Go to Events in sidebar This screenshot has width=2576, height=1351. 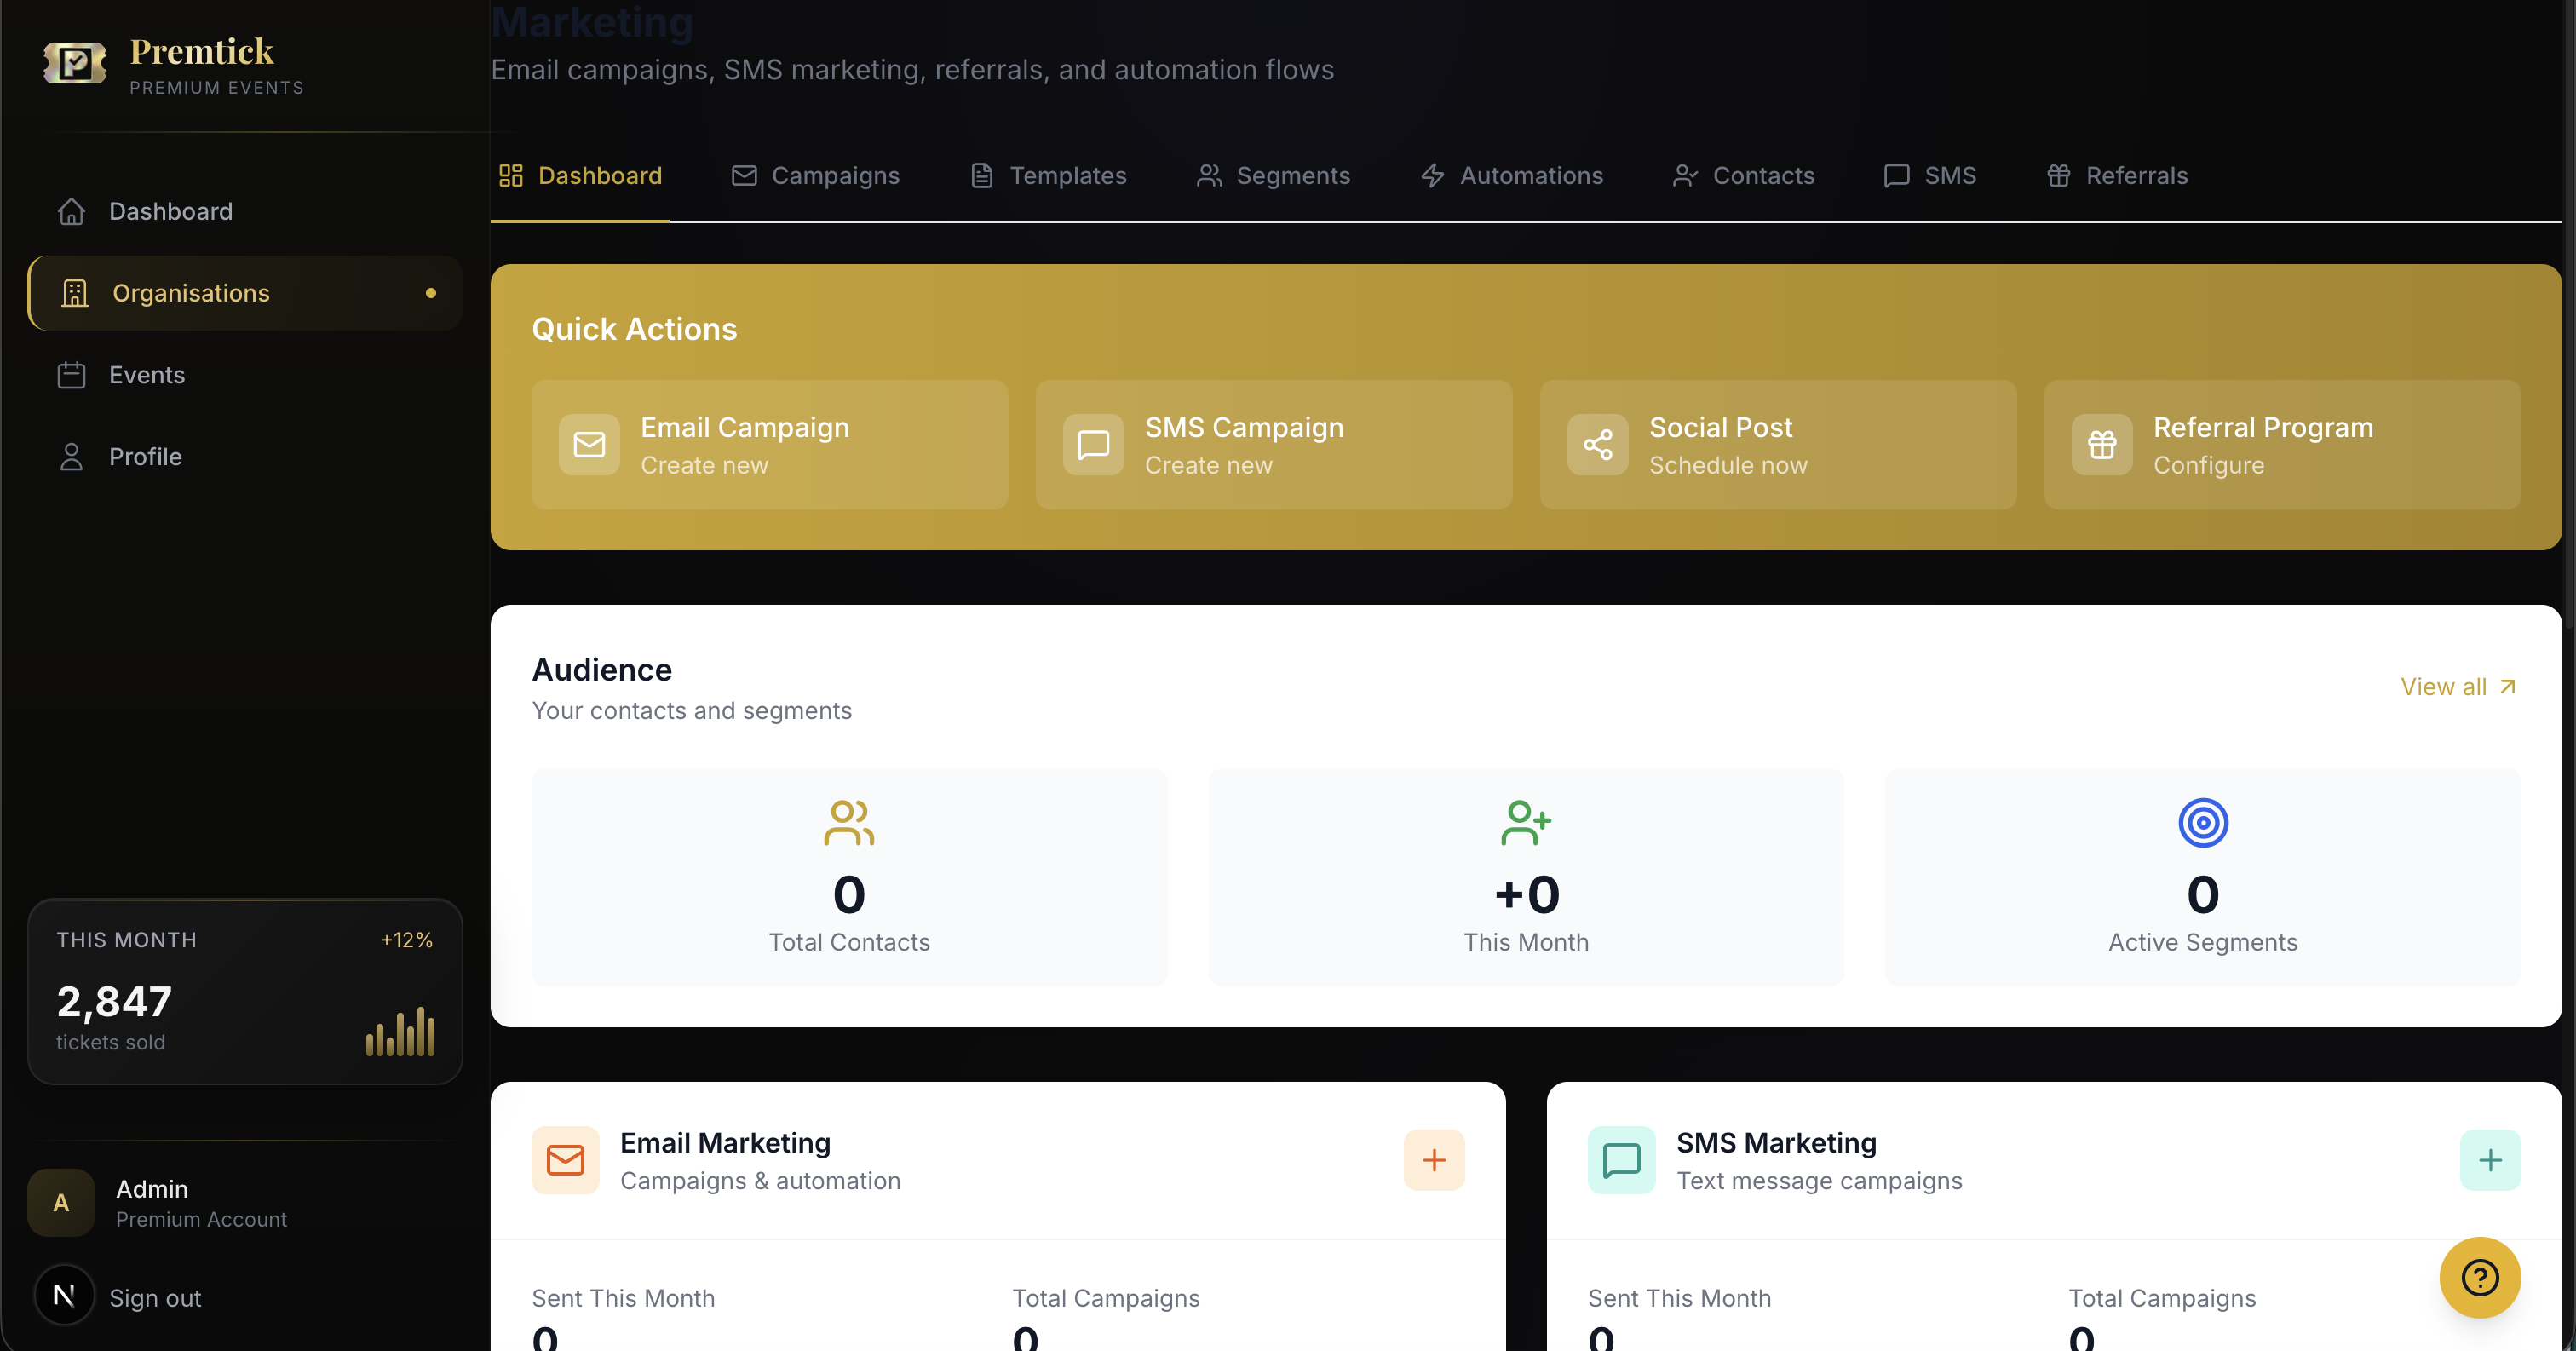coord(146,375)
